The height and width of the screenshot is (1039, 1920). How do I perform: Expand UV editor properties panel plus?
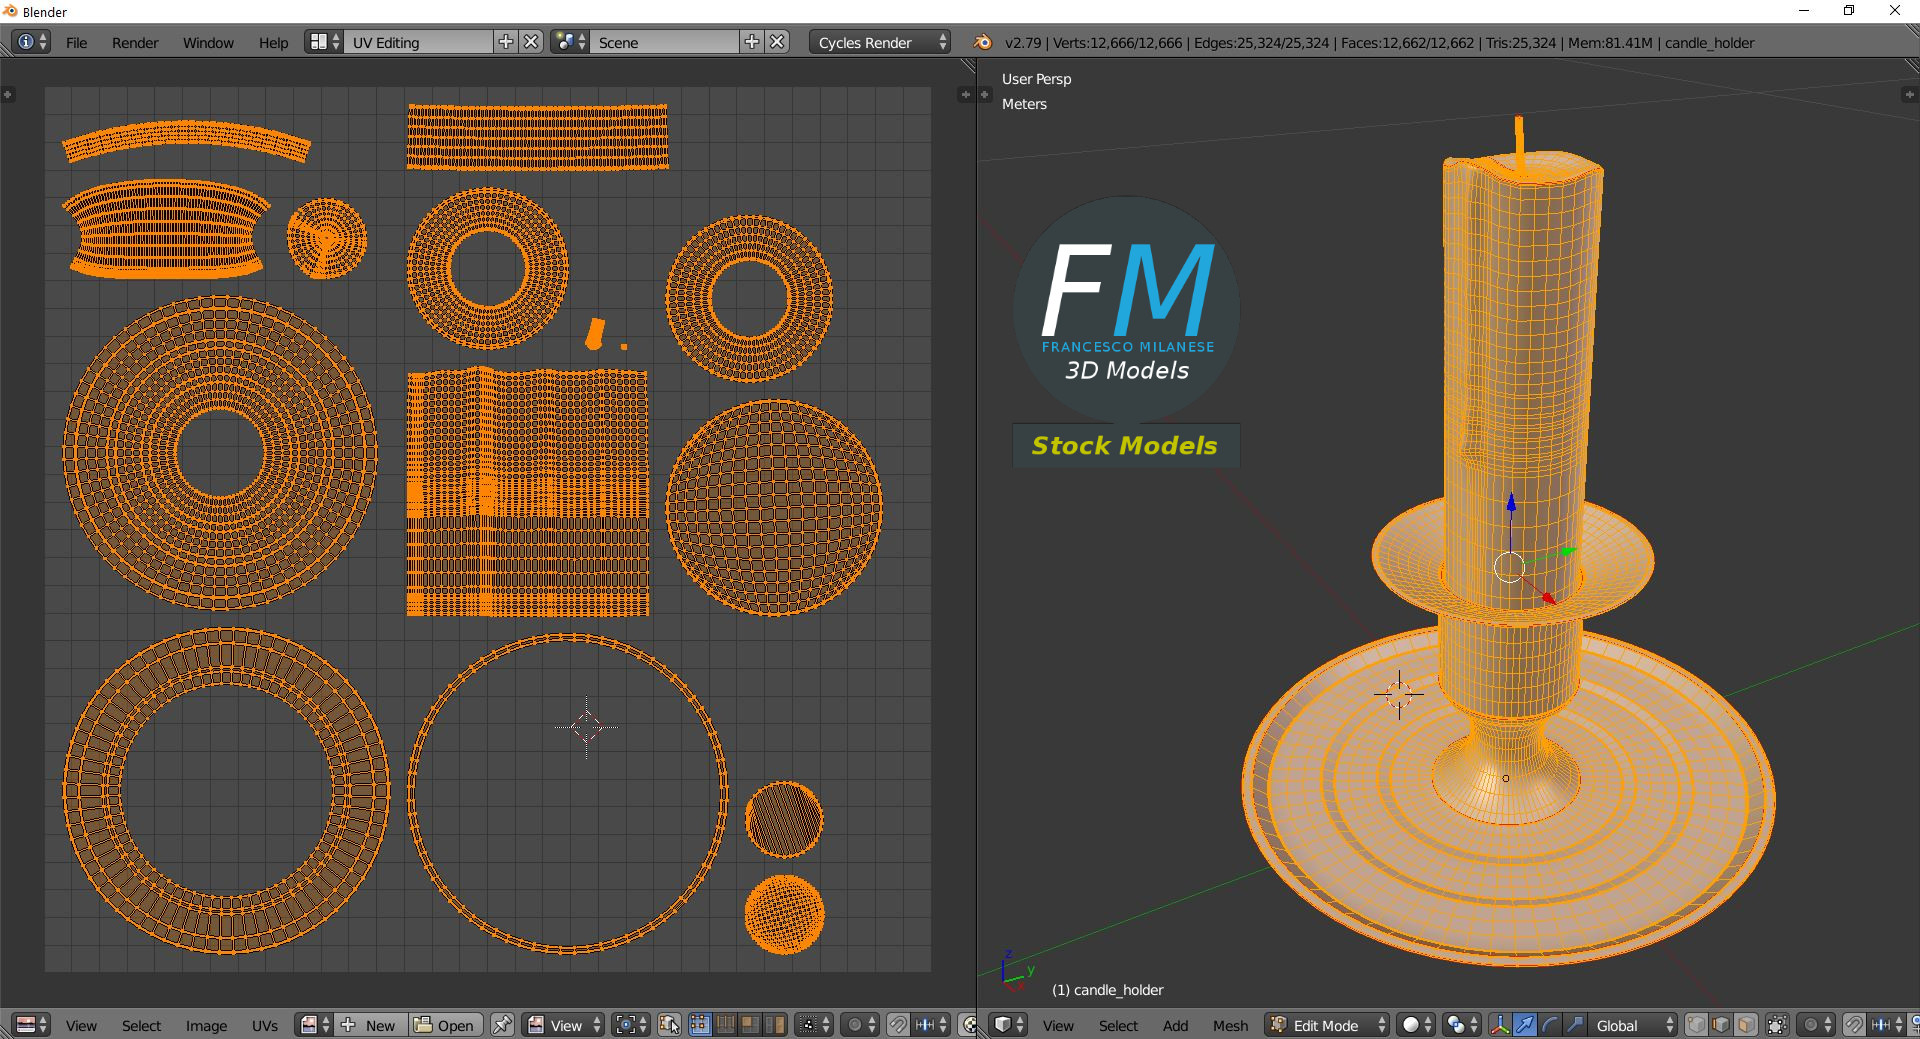965,94
